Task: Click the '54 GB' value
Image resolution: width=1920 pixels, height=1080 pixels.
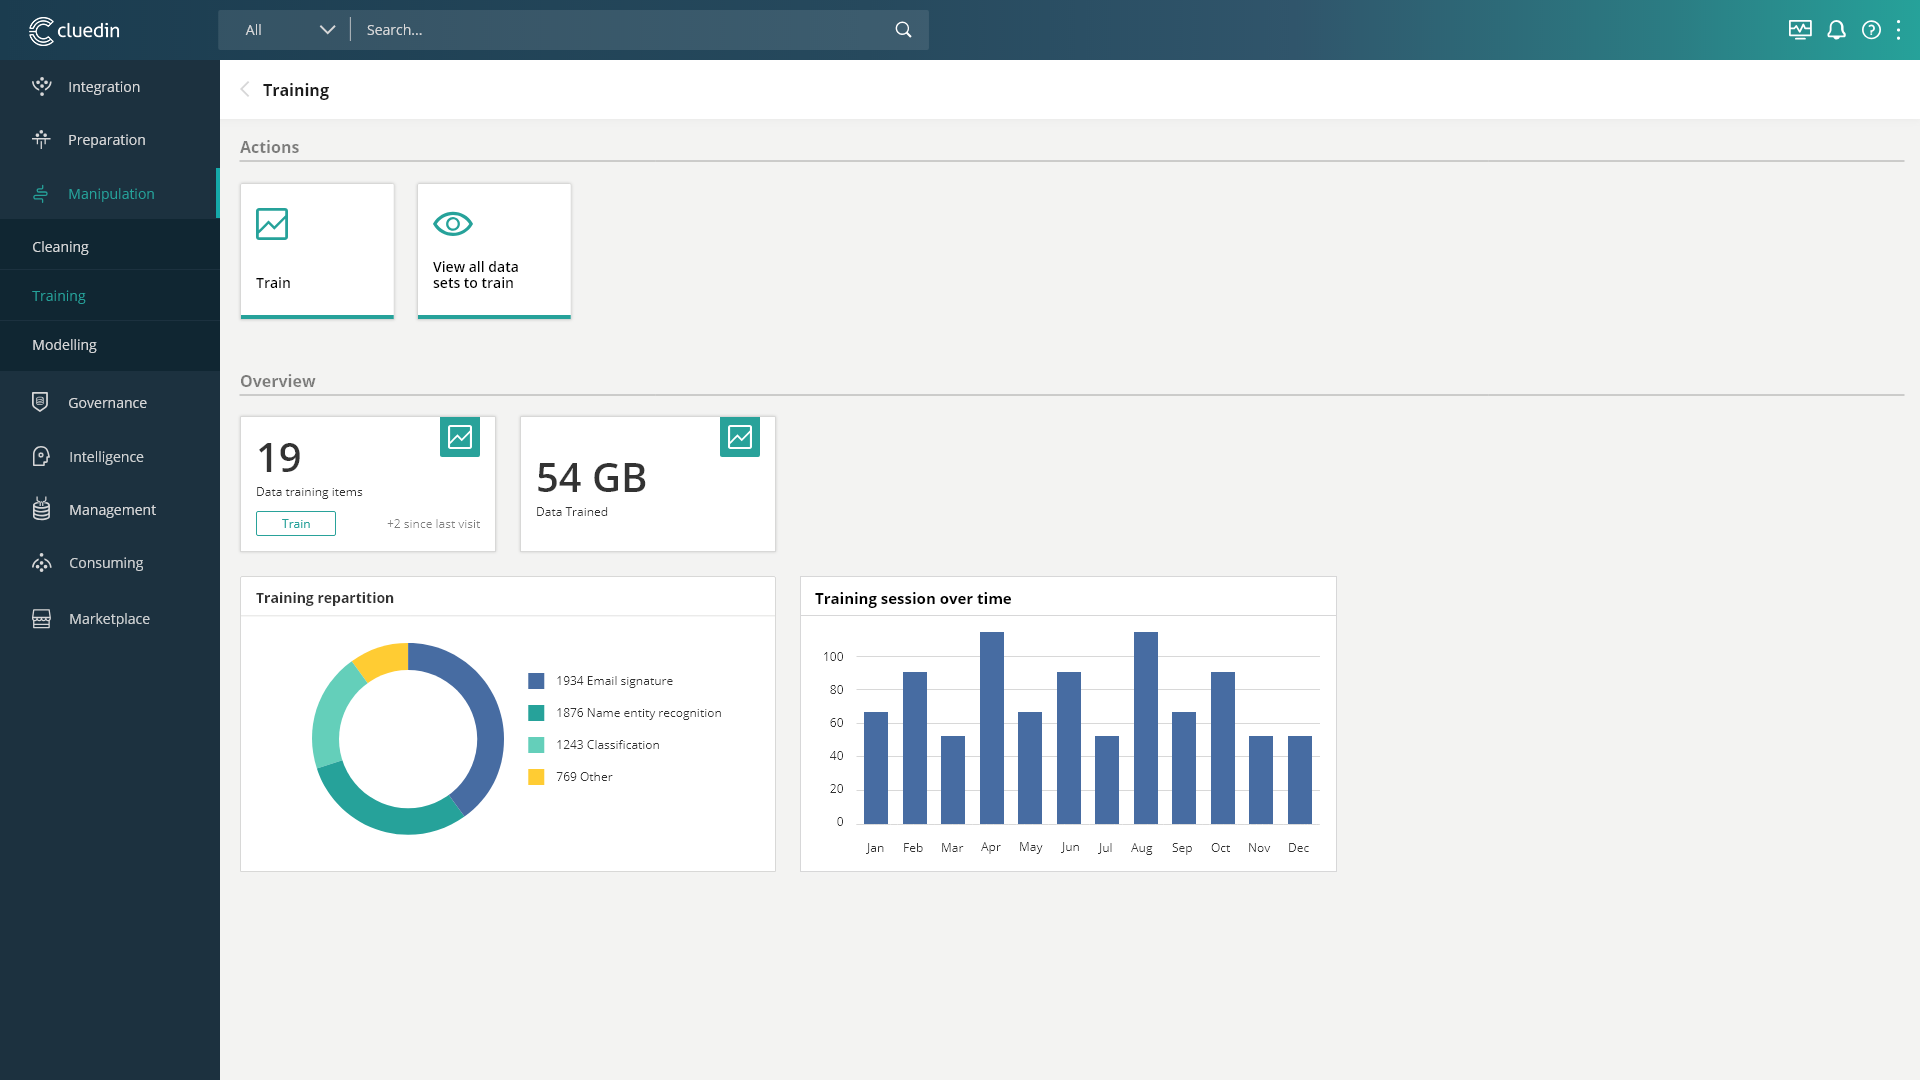Action: (591, 478)
